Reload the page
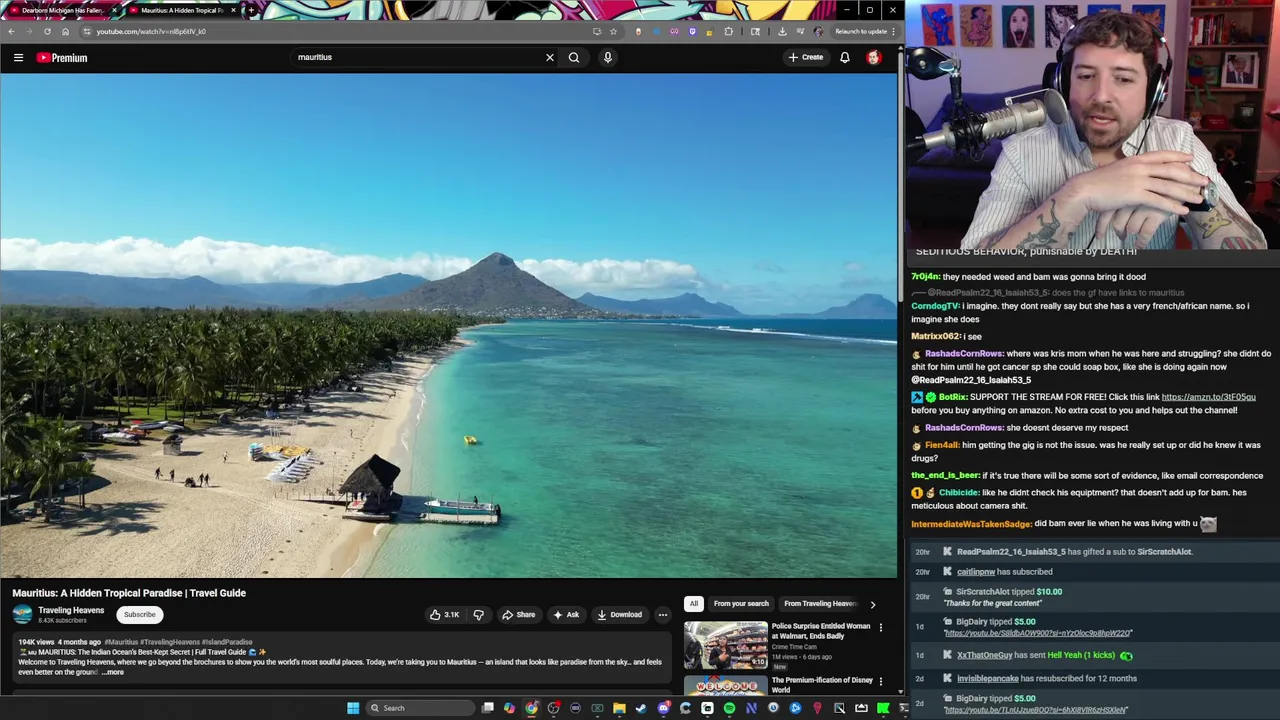Screen dimensions: 1280x720 pos(47,31)
